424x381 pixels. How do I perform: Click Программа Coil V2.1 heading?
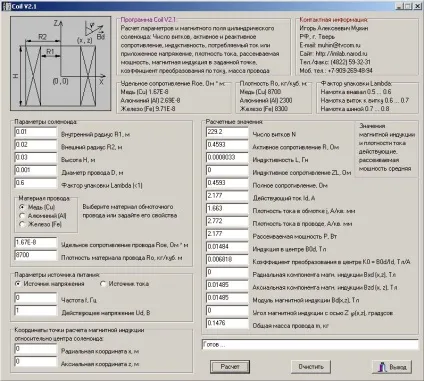[x=148, y=20]
